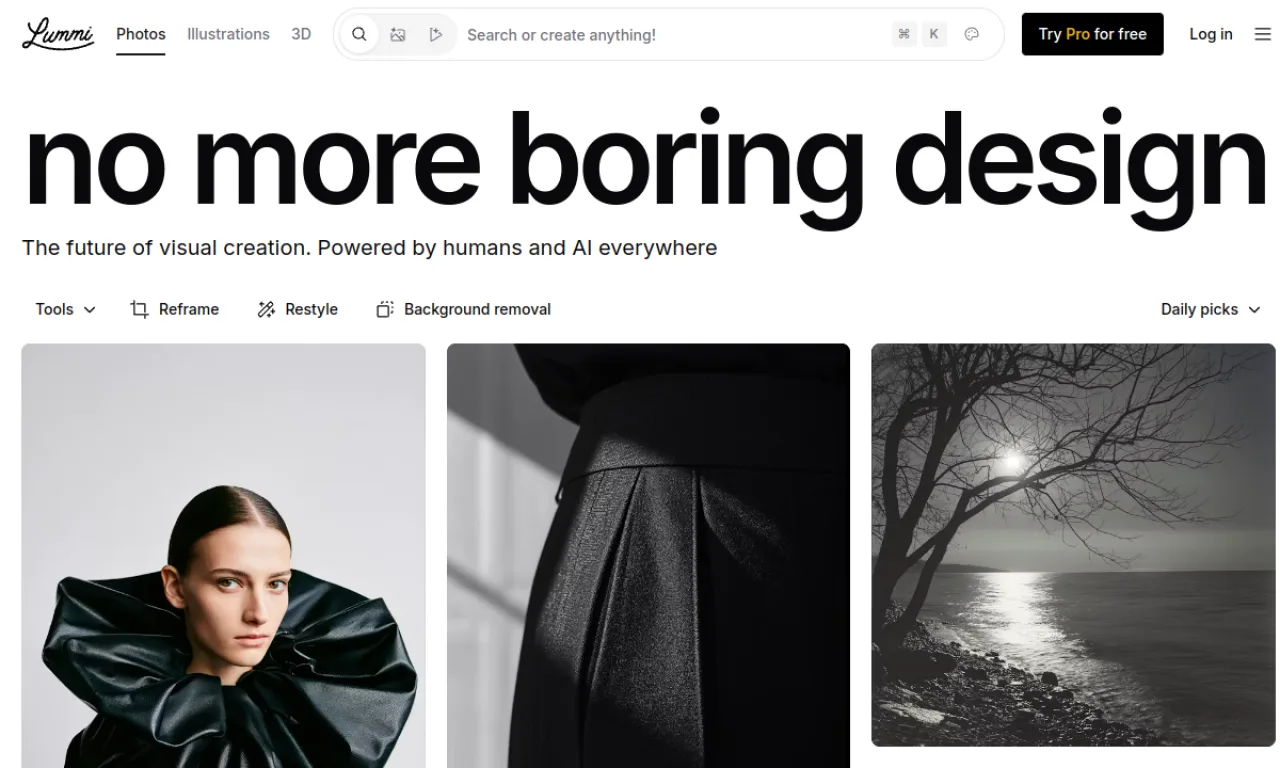Click the Log in link

click(x=1211, y=34)
